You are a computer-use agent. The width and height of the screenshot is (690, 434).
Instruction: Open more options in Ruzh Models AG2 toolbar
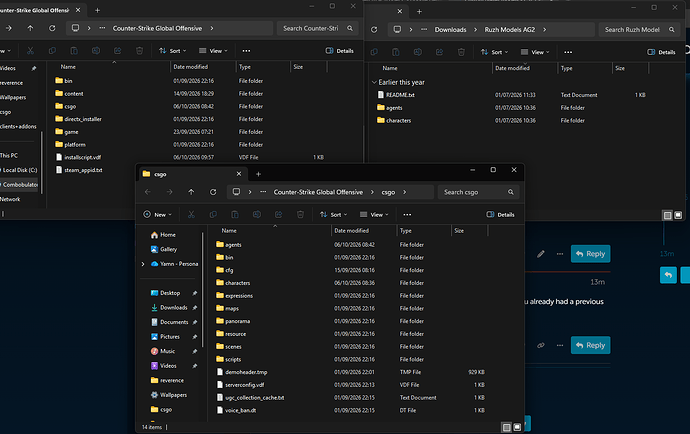568,52
